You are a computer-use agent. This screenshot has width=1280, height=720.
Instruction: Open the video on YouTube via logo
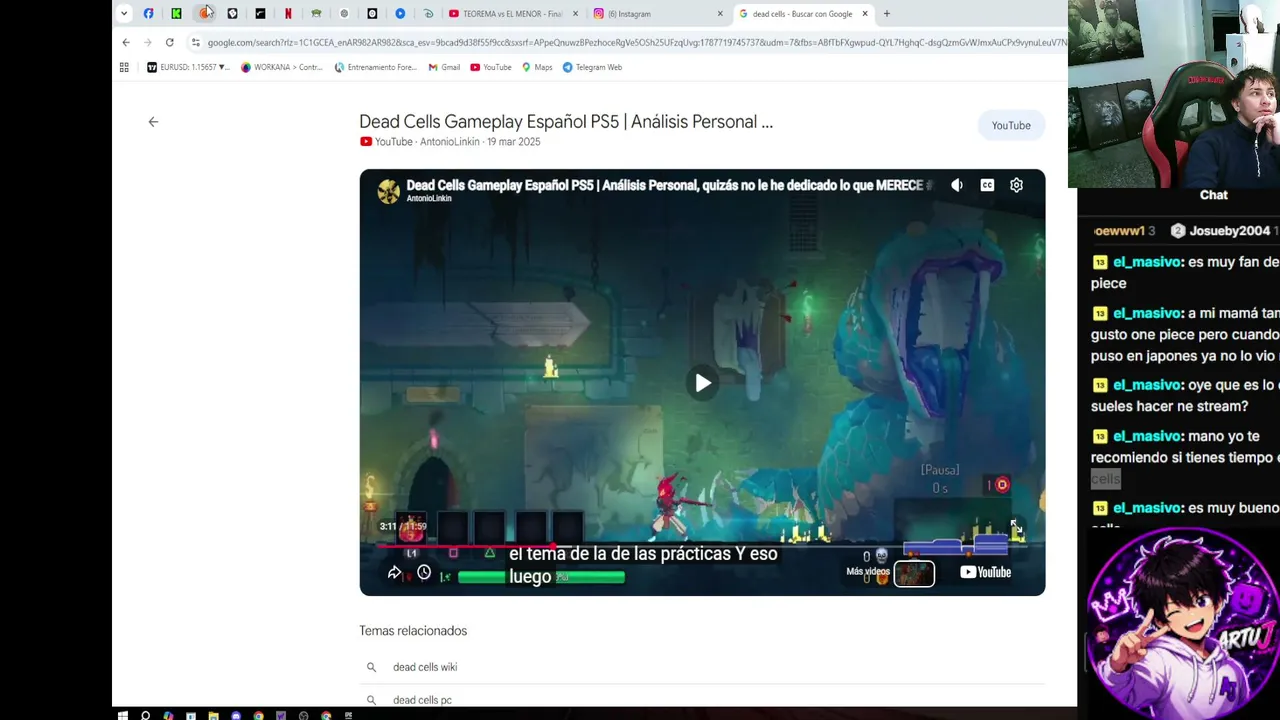tap(985, 573)
